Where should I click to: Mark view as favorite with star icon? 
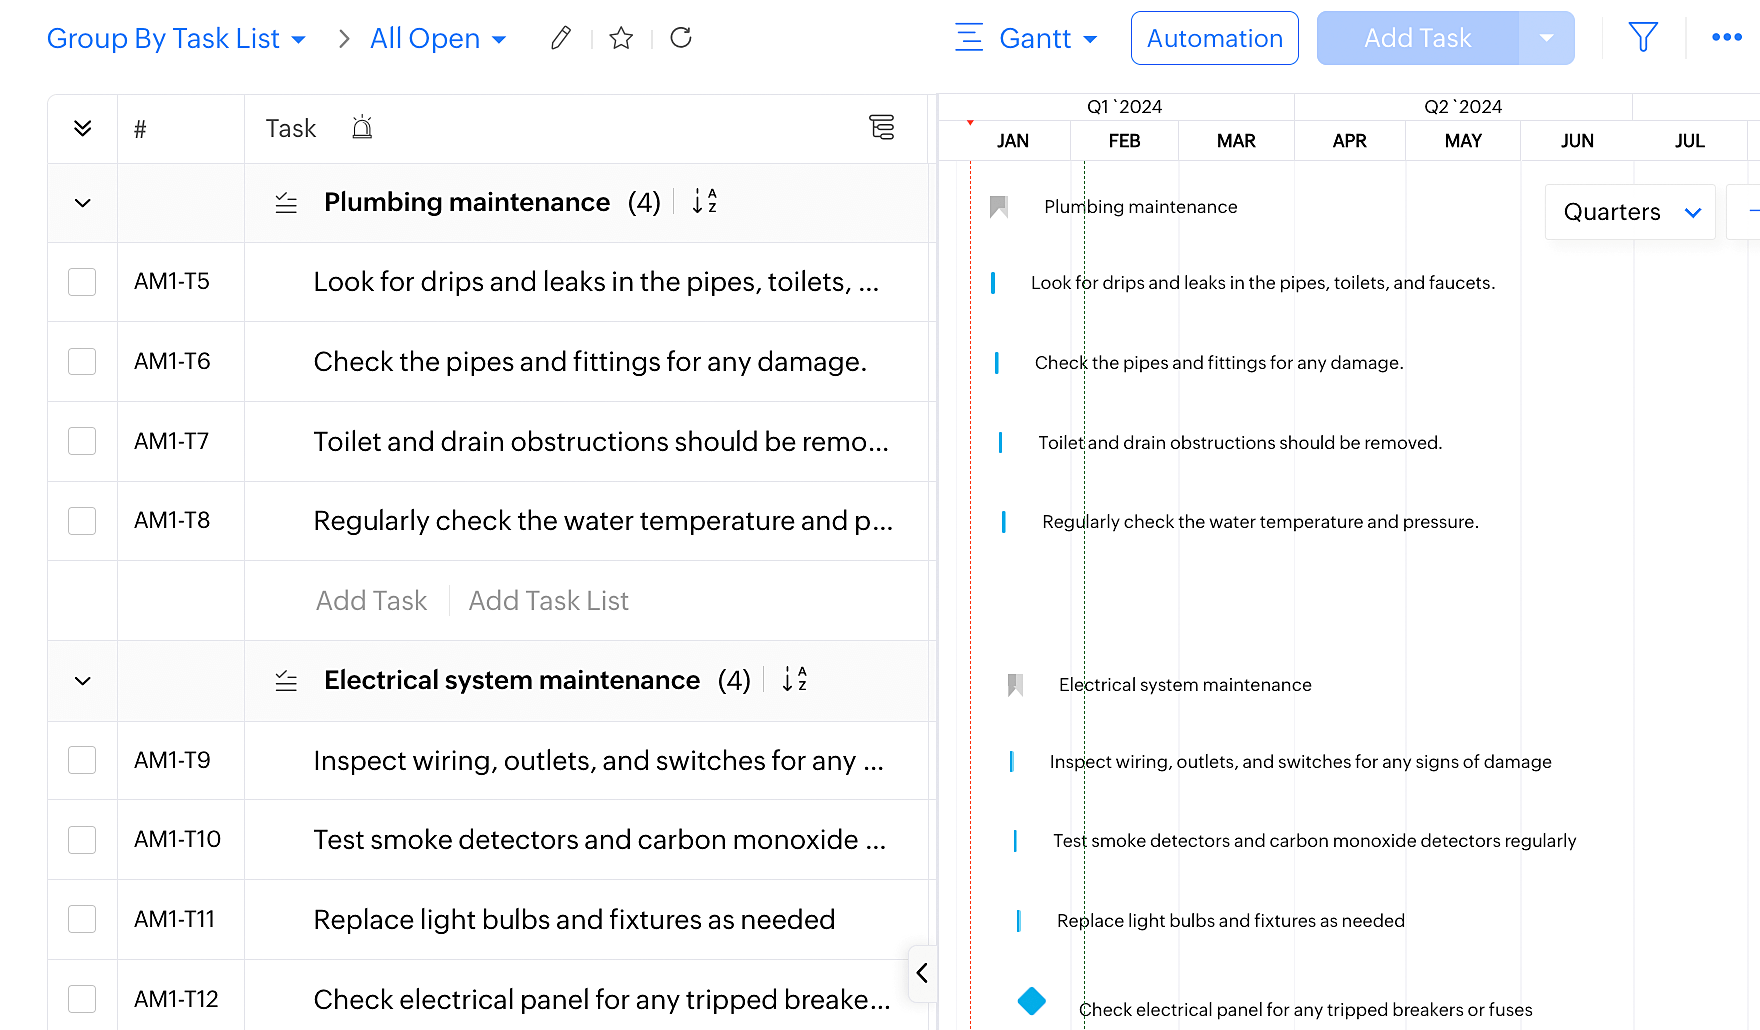(x=621, y=38)
